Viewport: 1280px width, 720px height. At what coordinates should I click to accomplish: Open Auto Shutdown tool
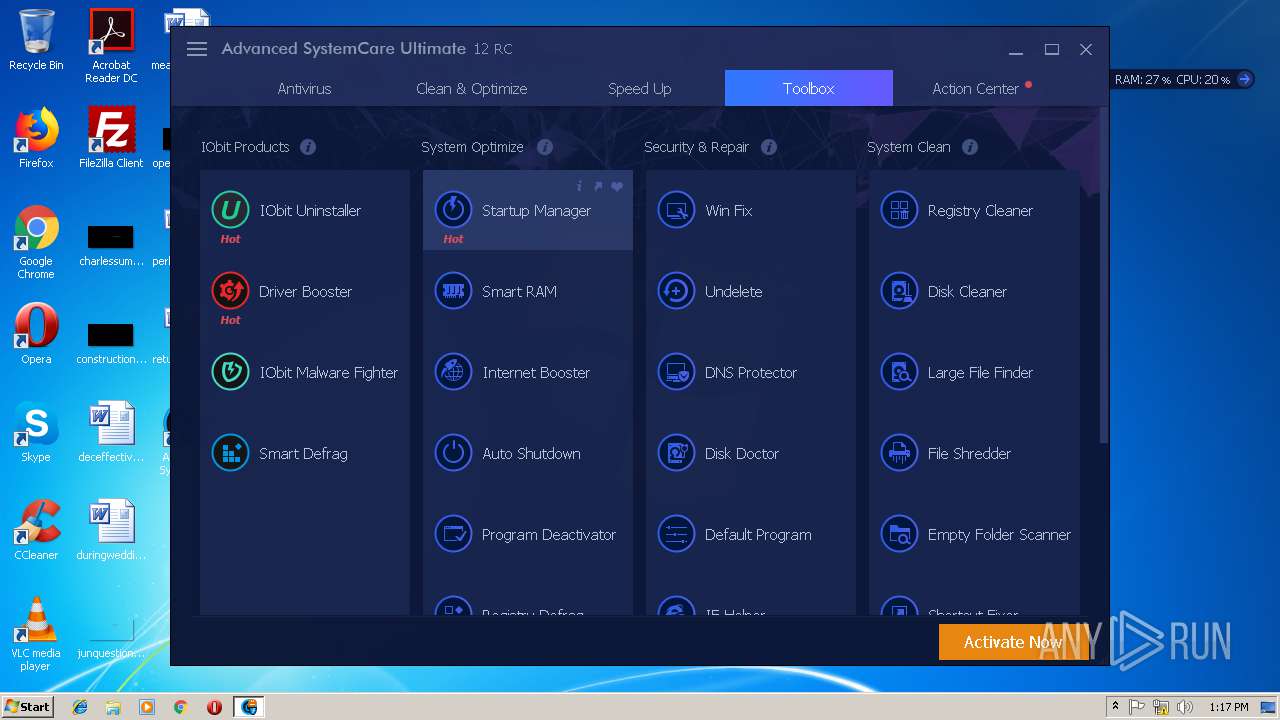pyautogui.click(x=528, y=454)
